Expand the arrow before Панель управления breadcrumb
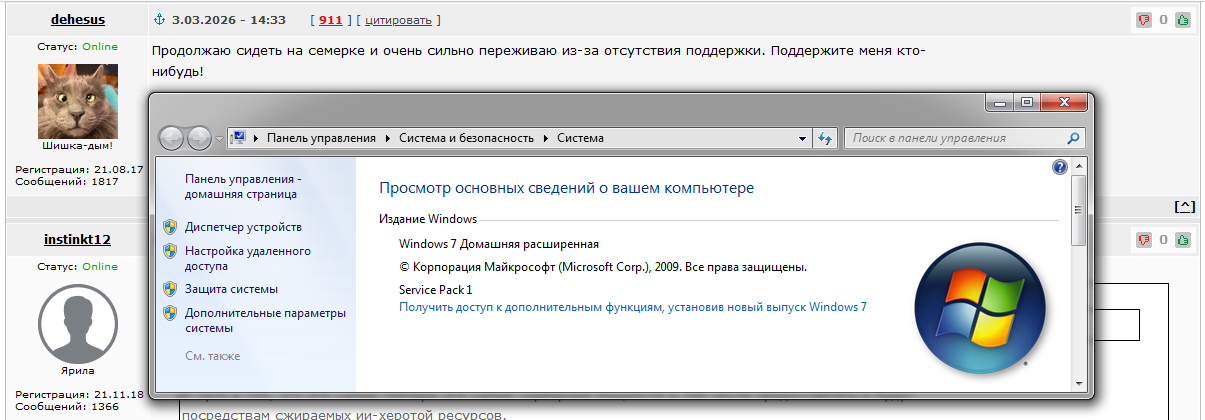The width and height of the screenshot is (1205, 420). pyautogui.click(x=258, y=138)
